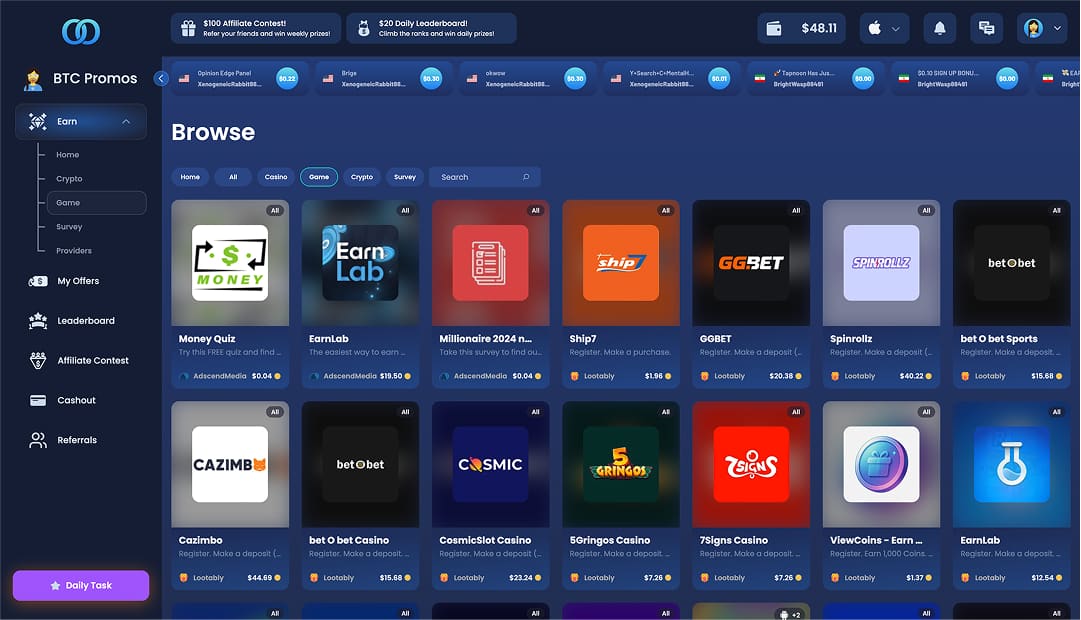
Task: Click the offer Search input field
Action: (x=485, y=177)
